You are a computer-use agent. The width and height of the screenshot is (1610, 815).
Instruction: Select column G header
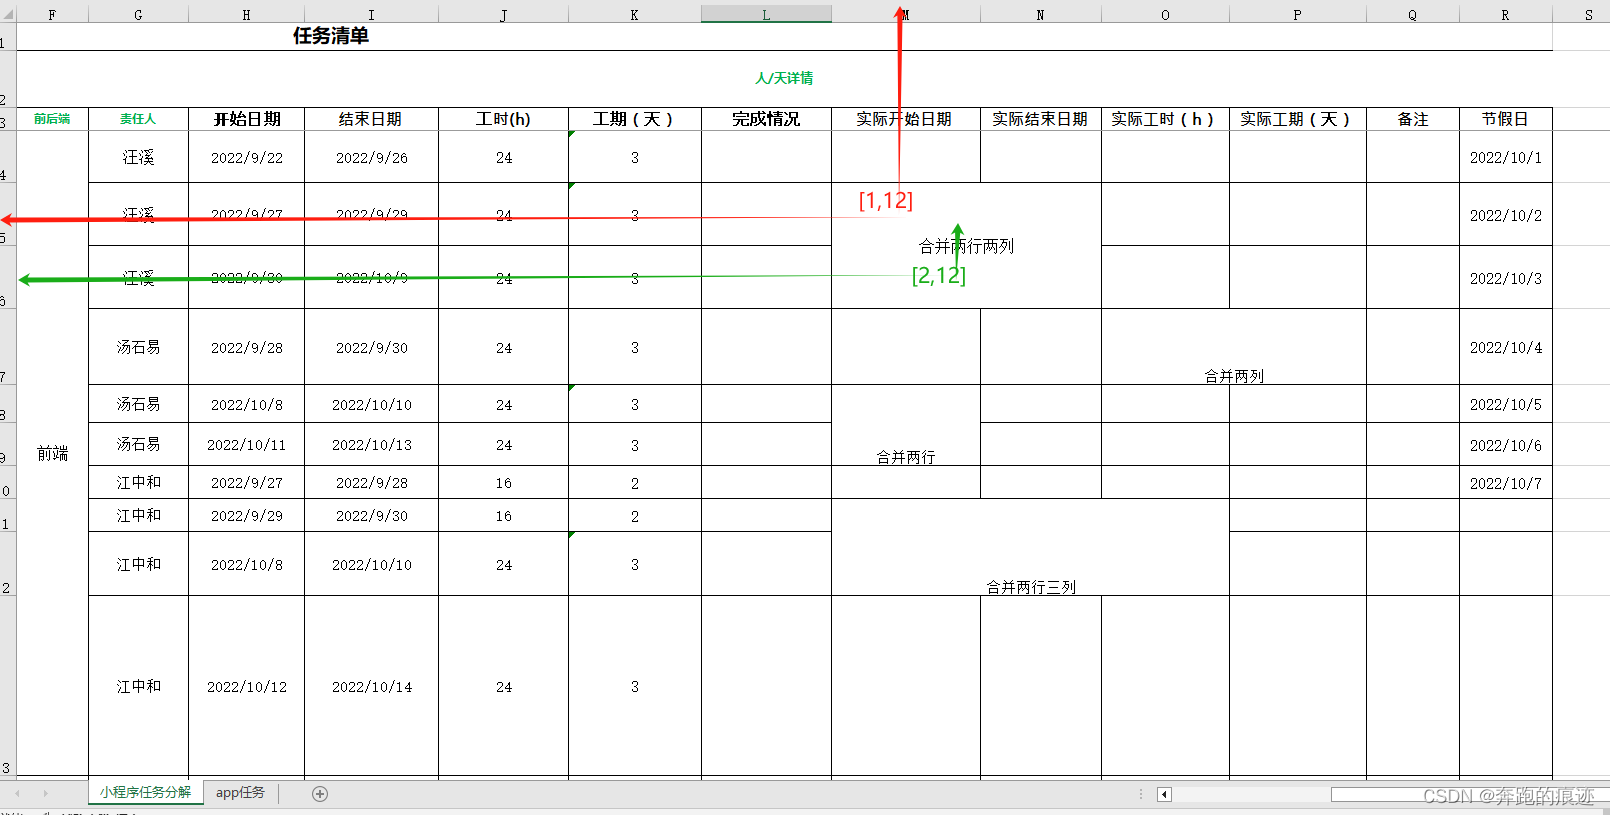click(x=138, y=15)
